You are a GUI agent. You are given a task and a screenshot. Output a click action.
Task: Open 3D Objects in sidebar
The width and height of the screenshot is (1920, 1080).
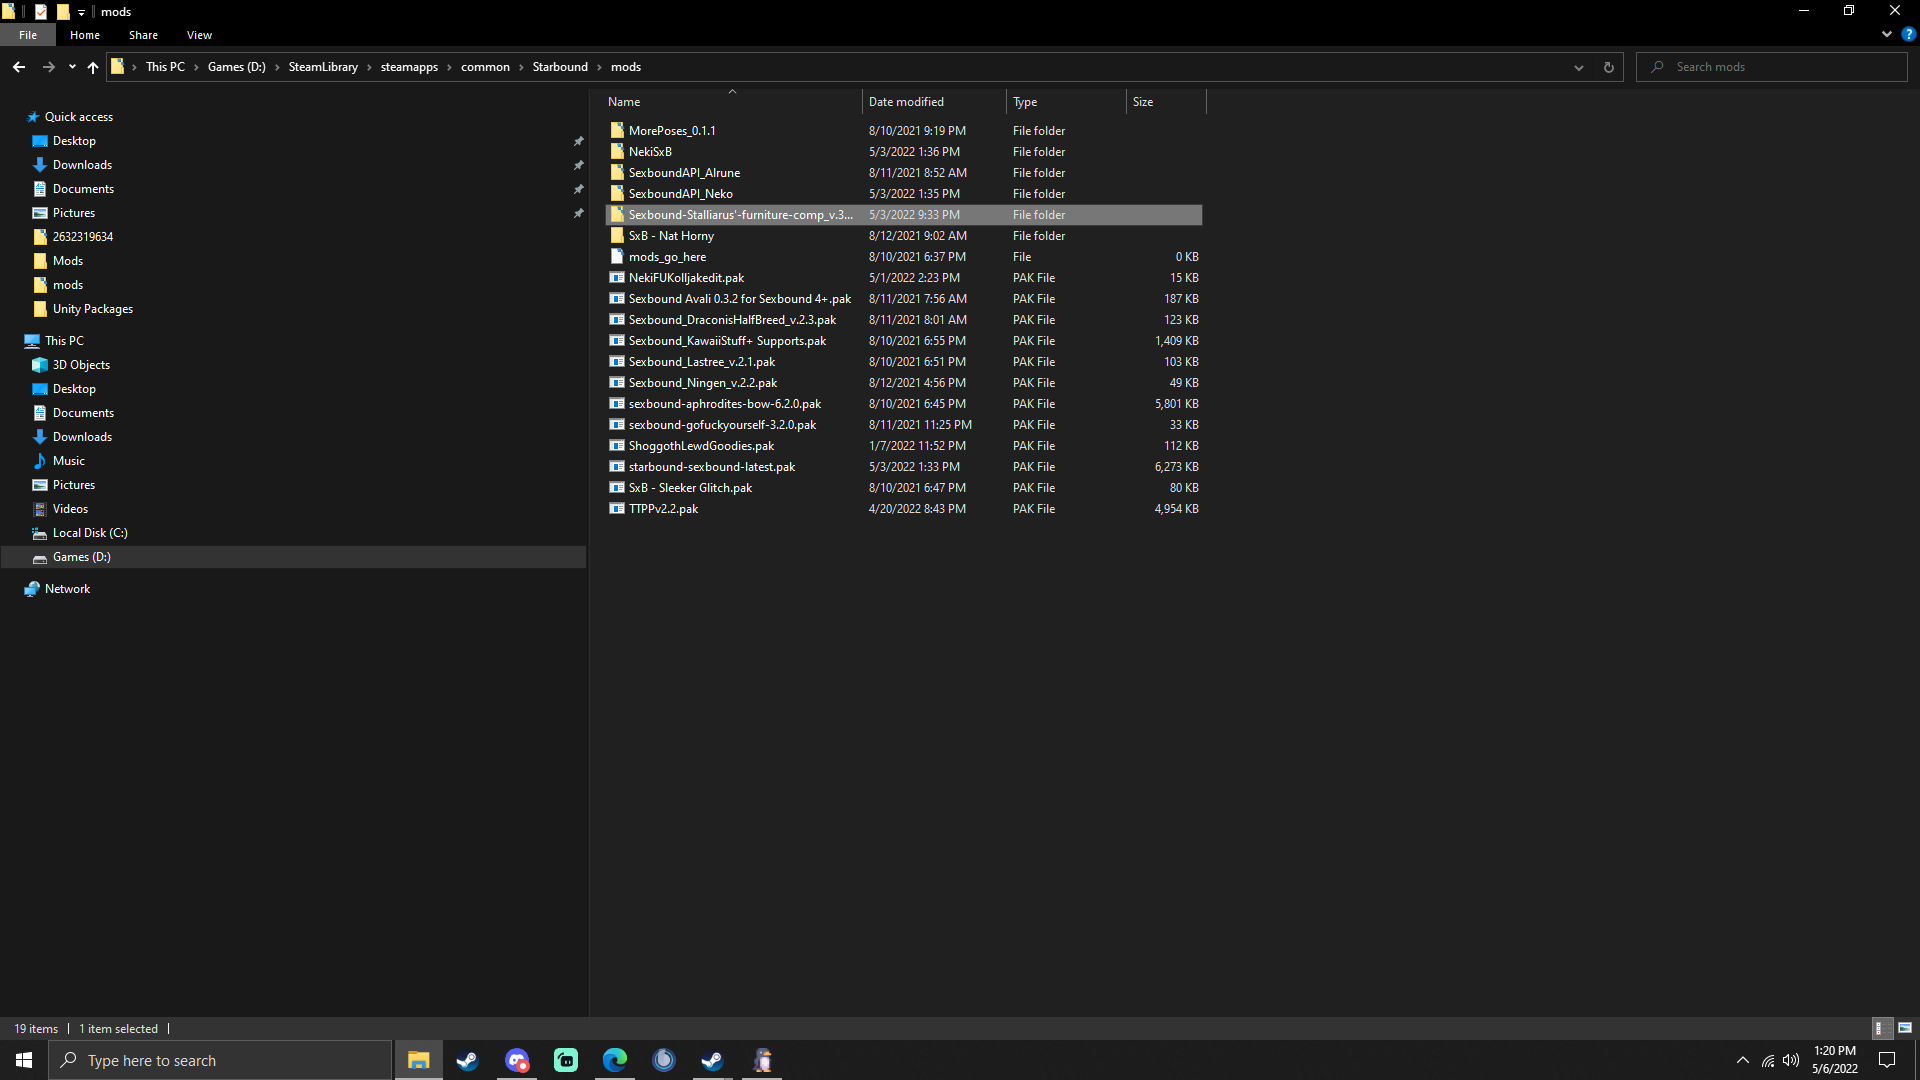coord(81,365)
